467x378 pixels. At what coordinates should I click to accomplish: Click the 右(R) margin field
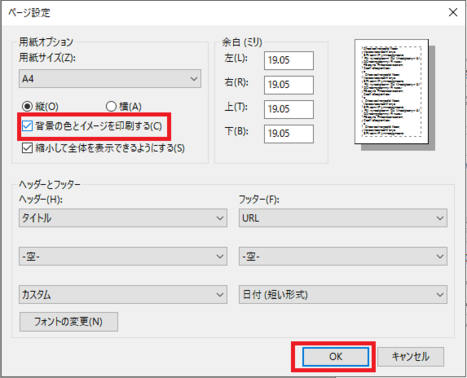pos(289,85)
